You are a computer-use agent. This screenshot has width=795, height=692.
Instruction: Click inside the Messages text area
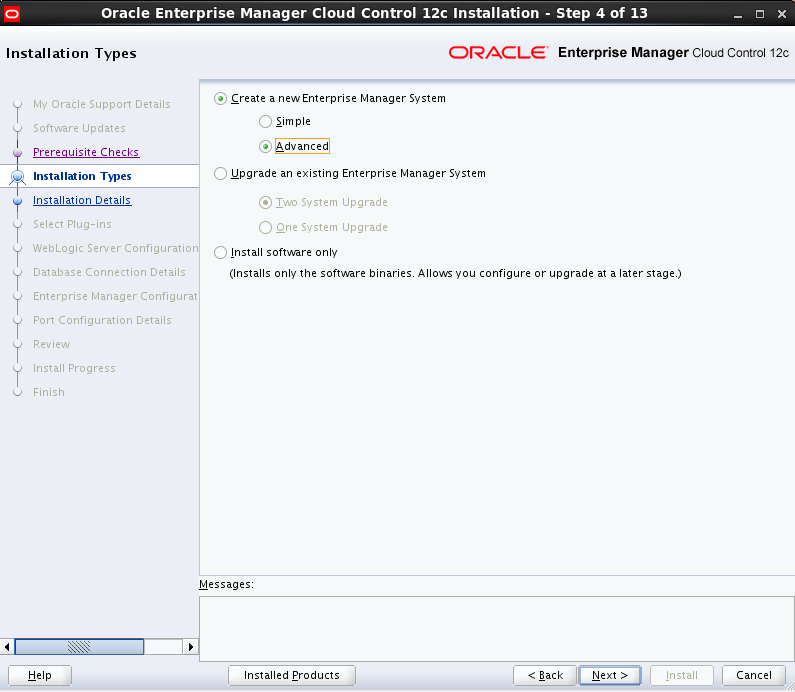tap(497, 629)
